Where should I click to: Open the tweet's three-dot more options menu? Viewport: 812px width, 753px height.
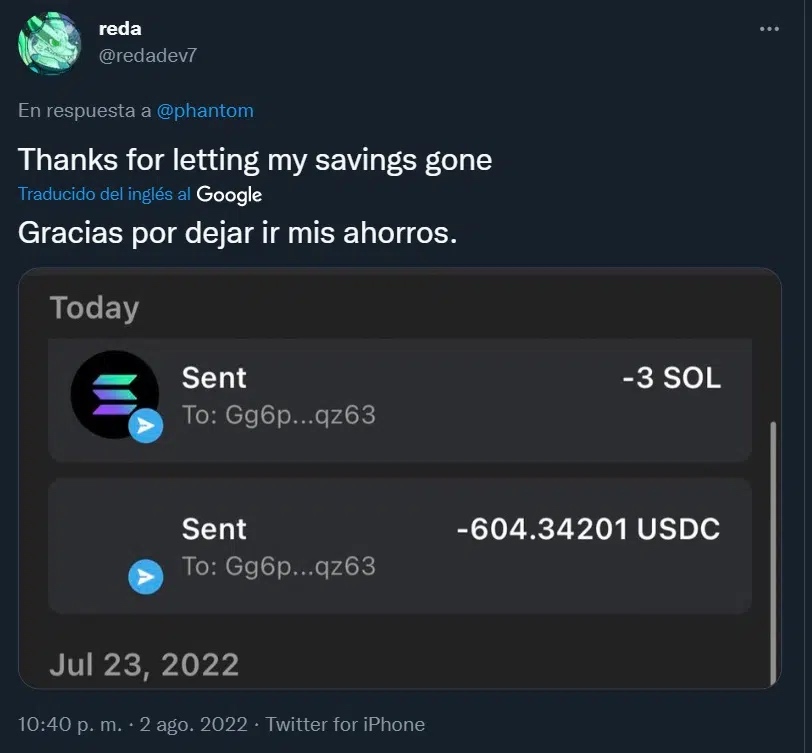768,29
